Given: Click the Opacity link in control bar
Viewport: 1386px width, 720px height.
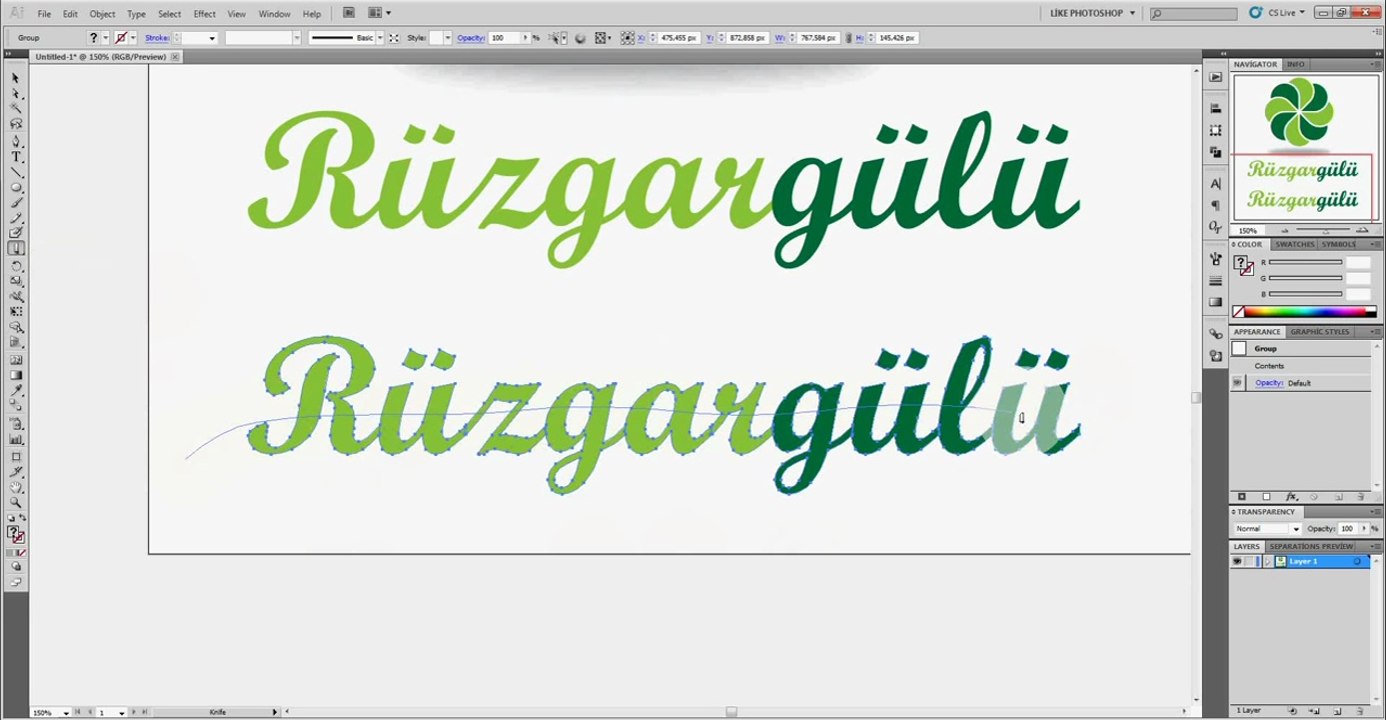Looking at the screenshot, I should coord(470,38).
